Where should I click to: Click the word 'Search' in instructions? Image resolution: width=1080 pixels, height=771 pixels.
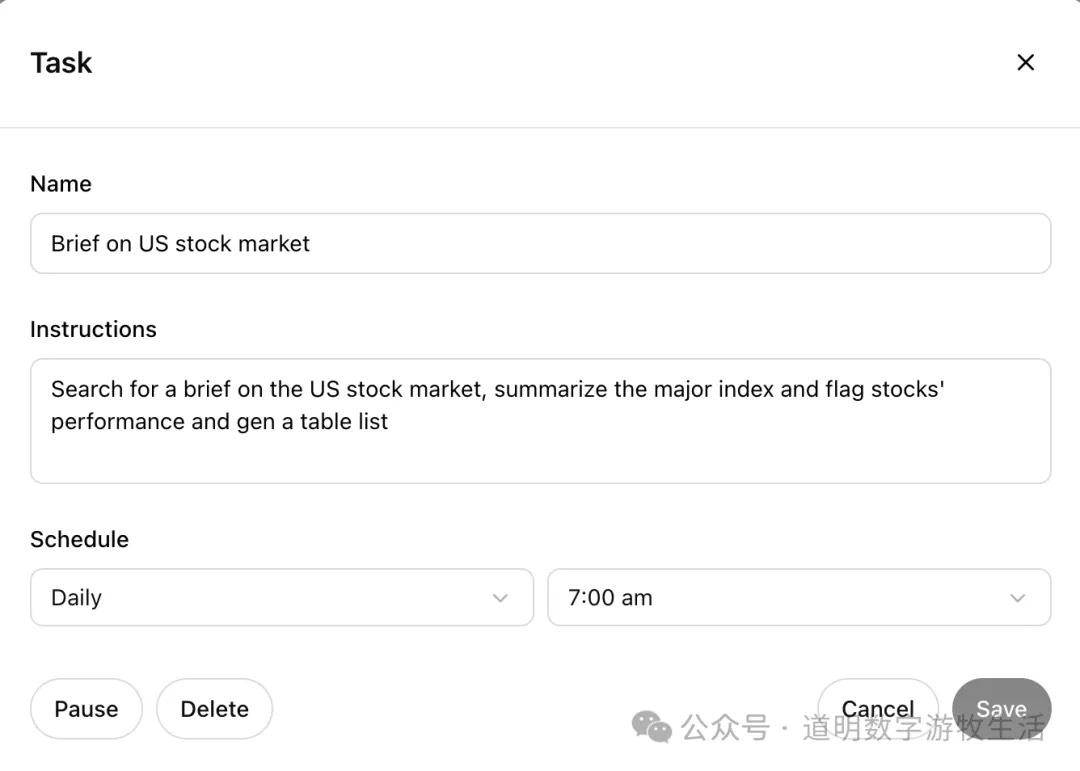(x=85, y=389)
